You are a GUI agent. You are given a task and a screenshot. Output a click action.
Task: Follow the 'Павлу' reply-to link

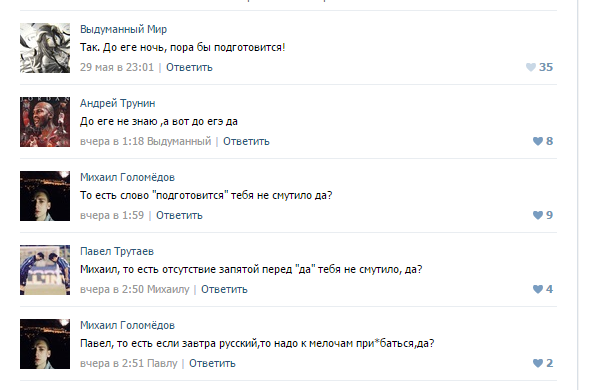[162, 363]
